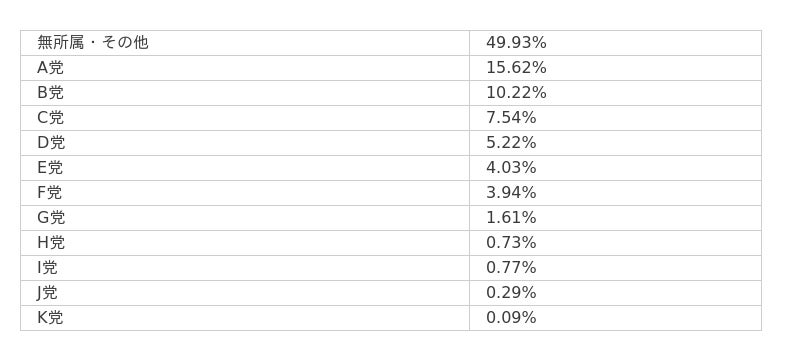Click the 1.61% percentage cell

(x=615, y=218)
